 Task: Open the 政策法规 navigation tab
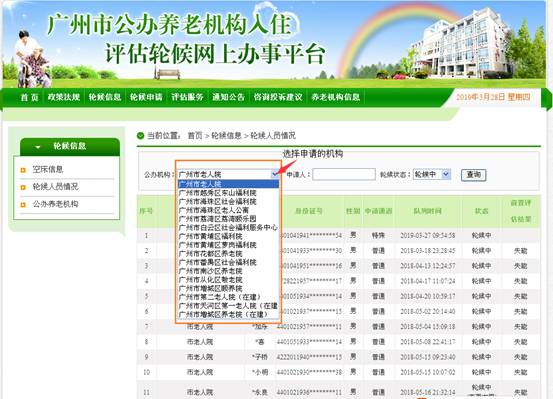coord(64,97)
